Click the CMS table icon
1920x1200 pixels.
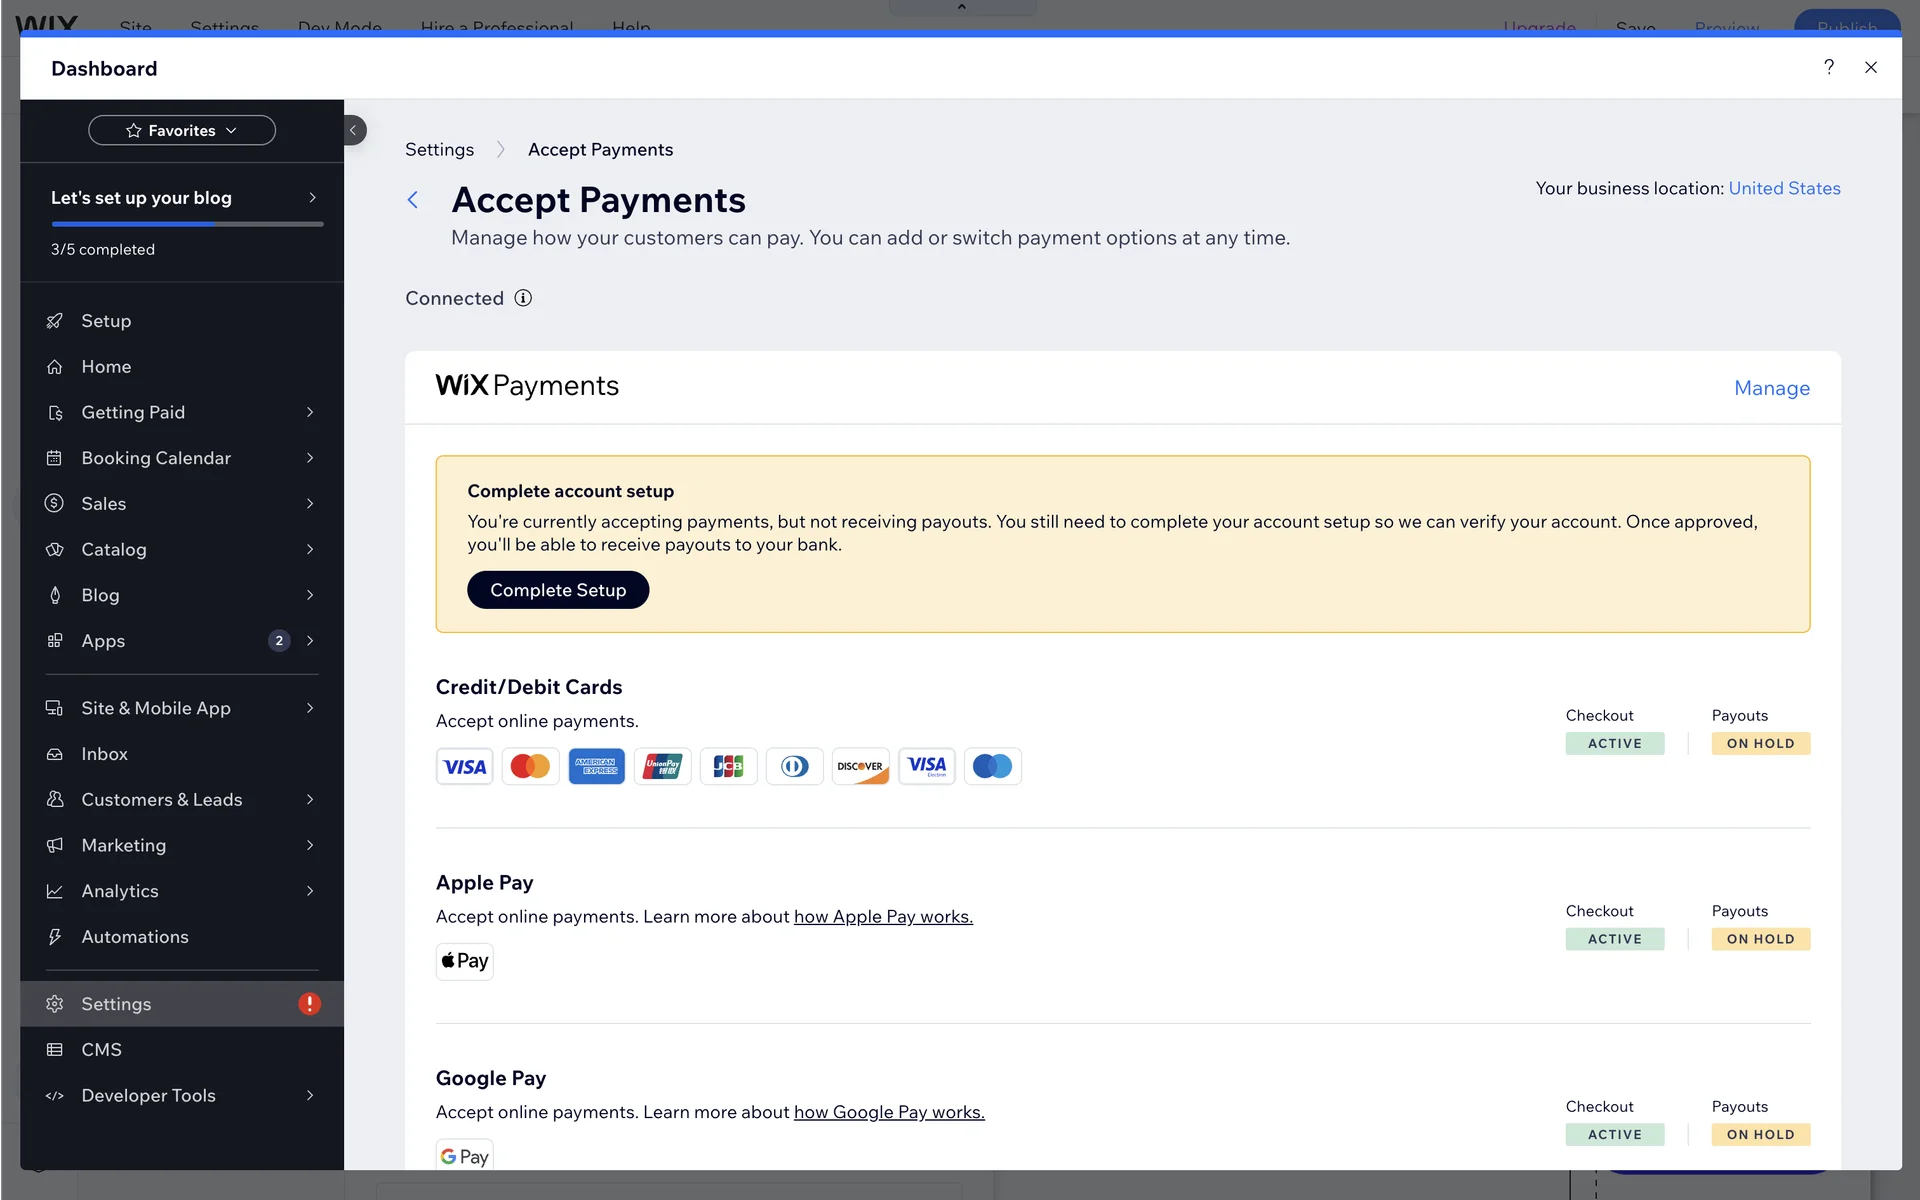click(x=55, y=1050)
